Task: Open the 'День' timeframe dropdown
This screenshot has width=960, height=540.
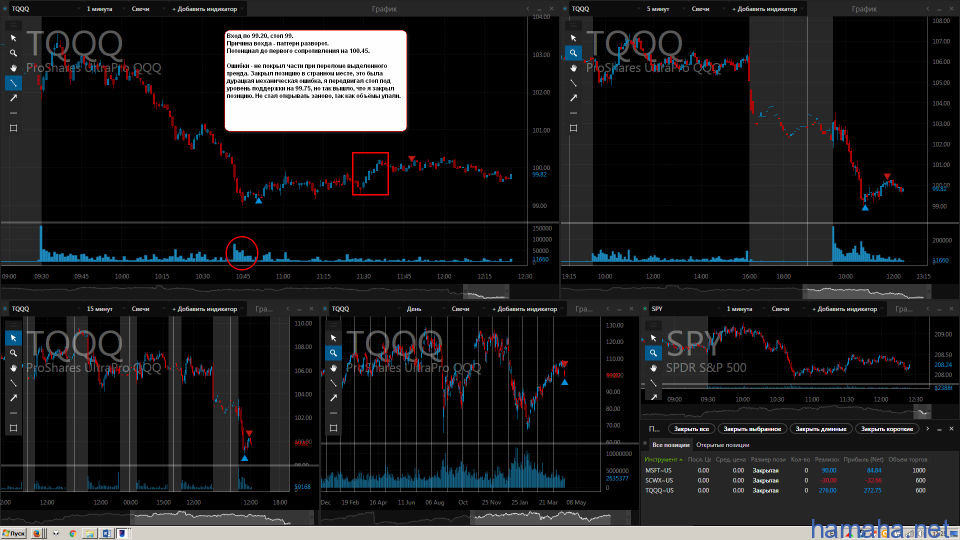Action: [x=413, y=309]
